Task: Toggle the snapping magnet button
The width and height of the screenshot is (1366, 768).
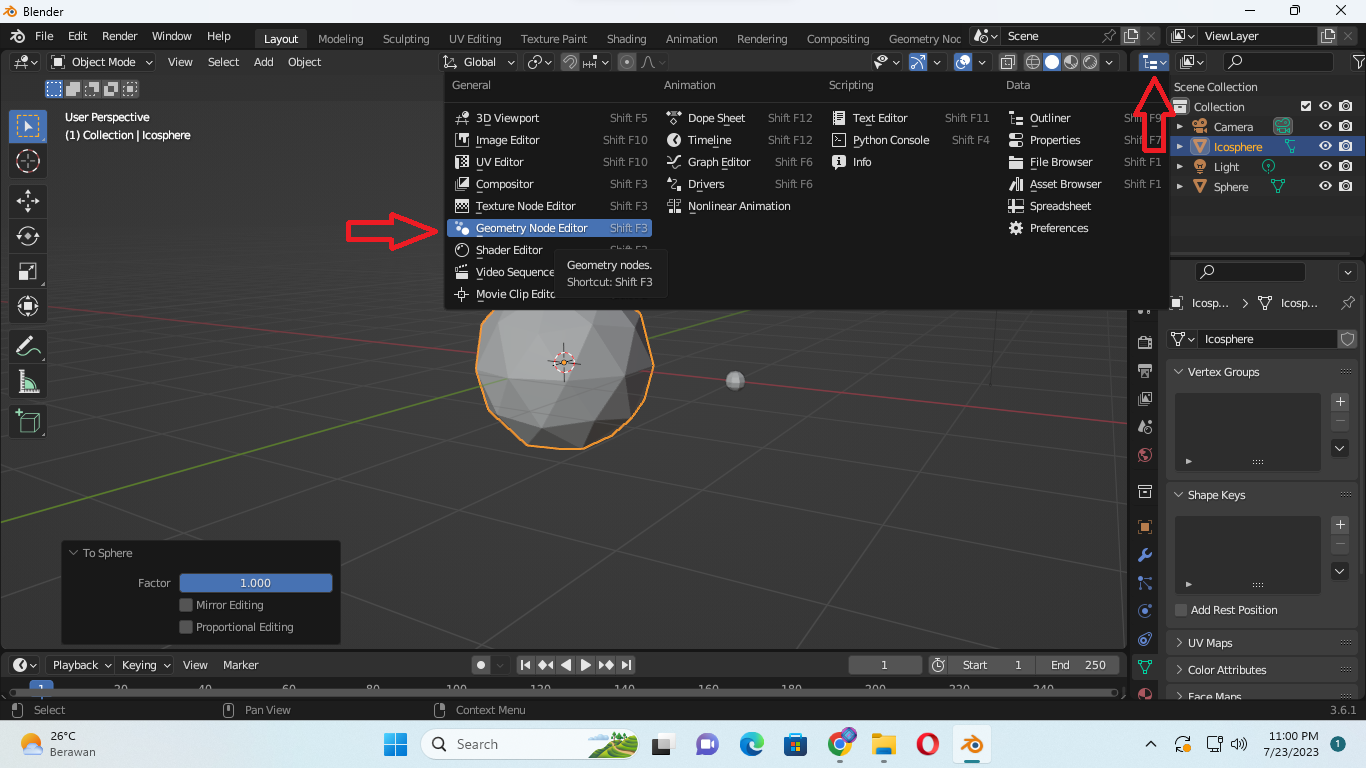Action: coord(569,62)
